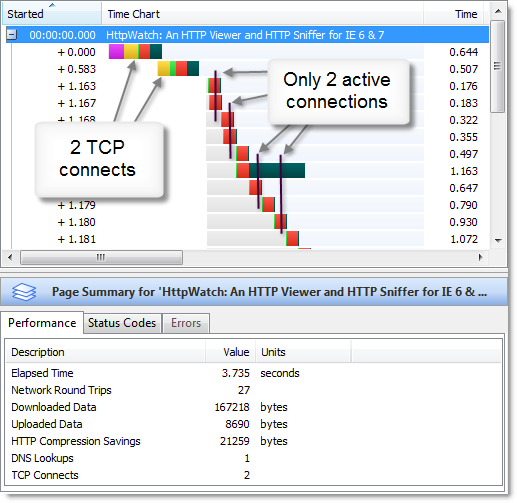
Task: Click the time value 0.355
Action: click(463, 137)
